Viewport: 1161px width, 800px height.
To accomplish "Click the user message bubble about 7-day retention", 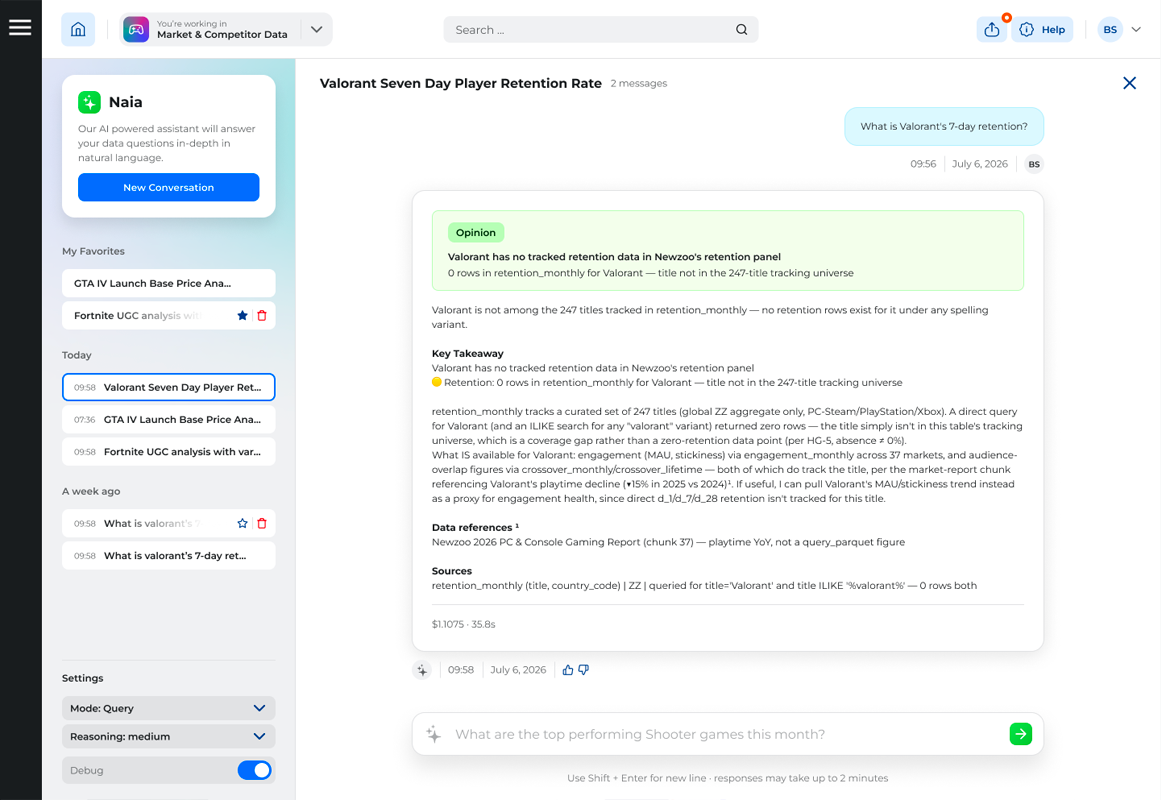I will (944, 127).
